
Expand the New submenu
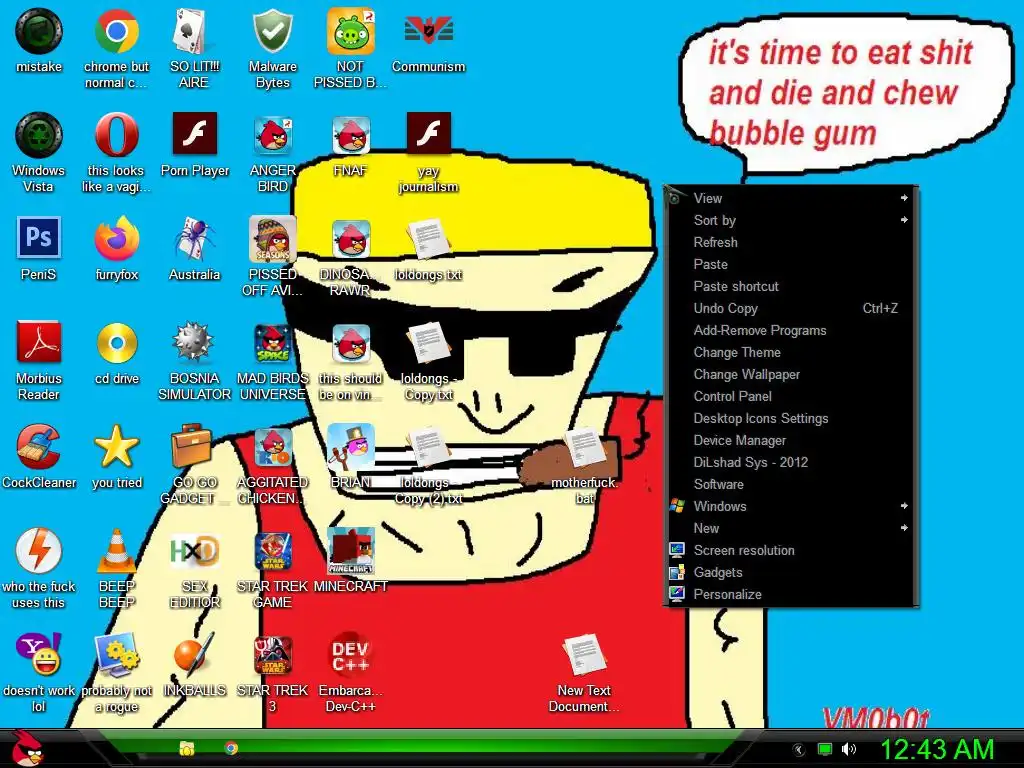791,528
